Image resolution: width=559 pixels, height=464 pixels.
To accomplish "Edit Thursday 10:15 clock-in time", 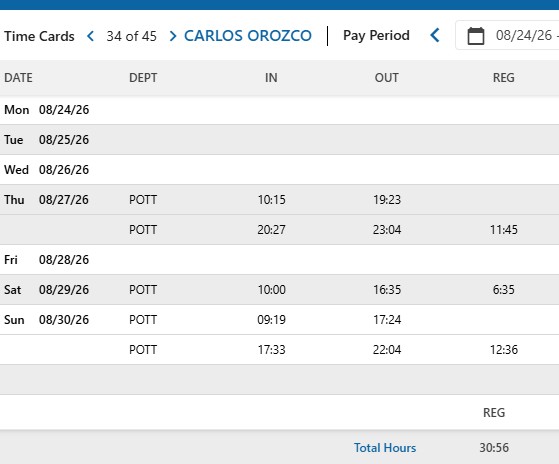I will pyautogui.click(x=272, y=200).
